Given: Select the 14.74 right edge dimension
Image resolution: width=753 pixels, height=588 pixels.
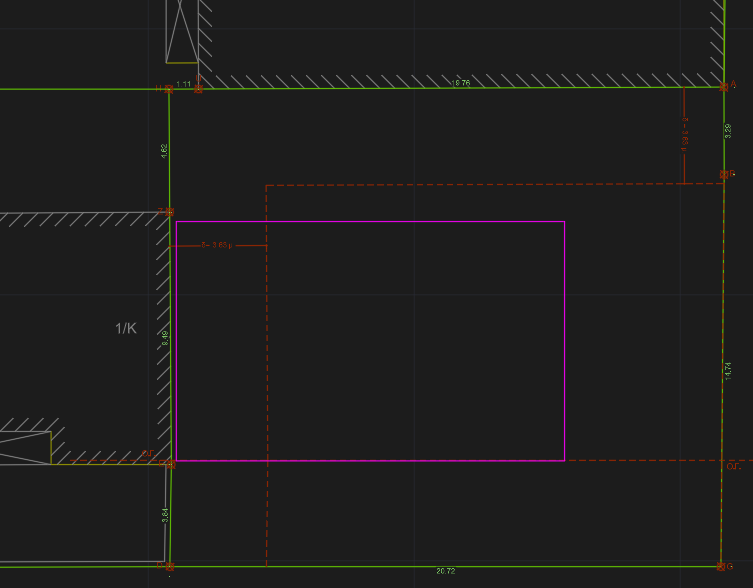Looking at the screenshot, I should [728, 370].
